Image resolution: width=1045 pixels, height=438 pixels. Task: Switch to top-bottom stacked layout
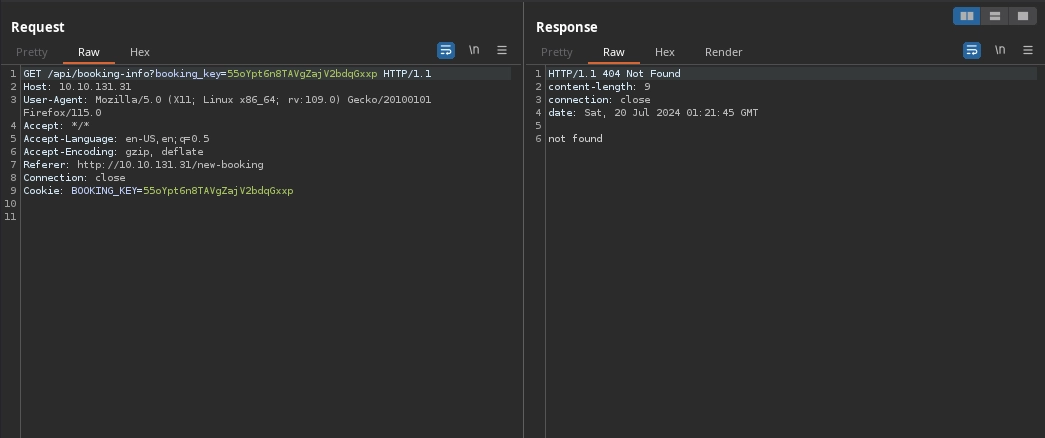click(994, 16)
